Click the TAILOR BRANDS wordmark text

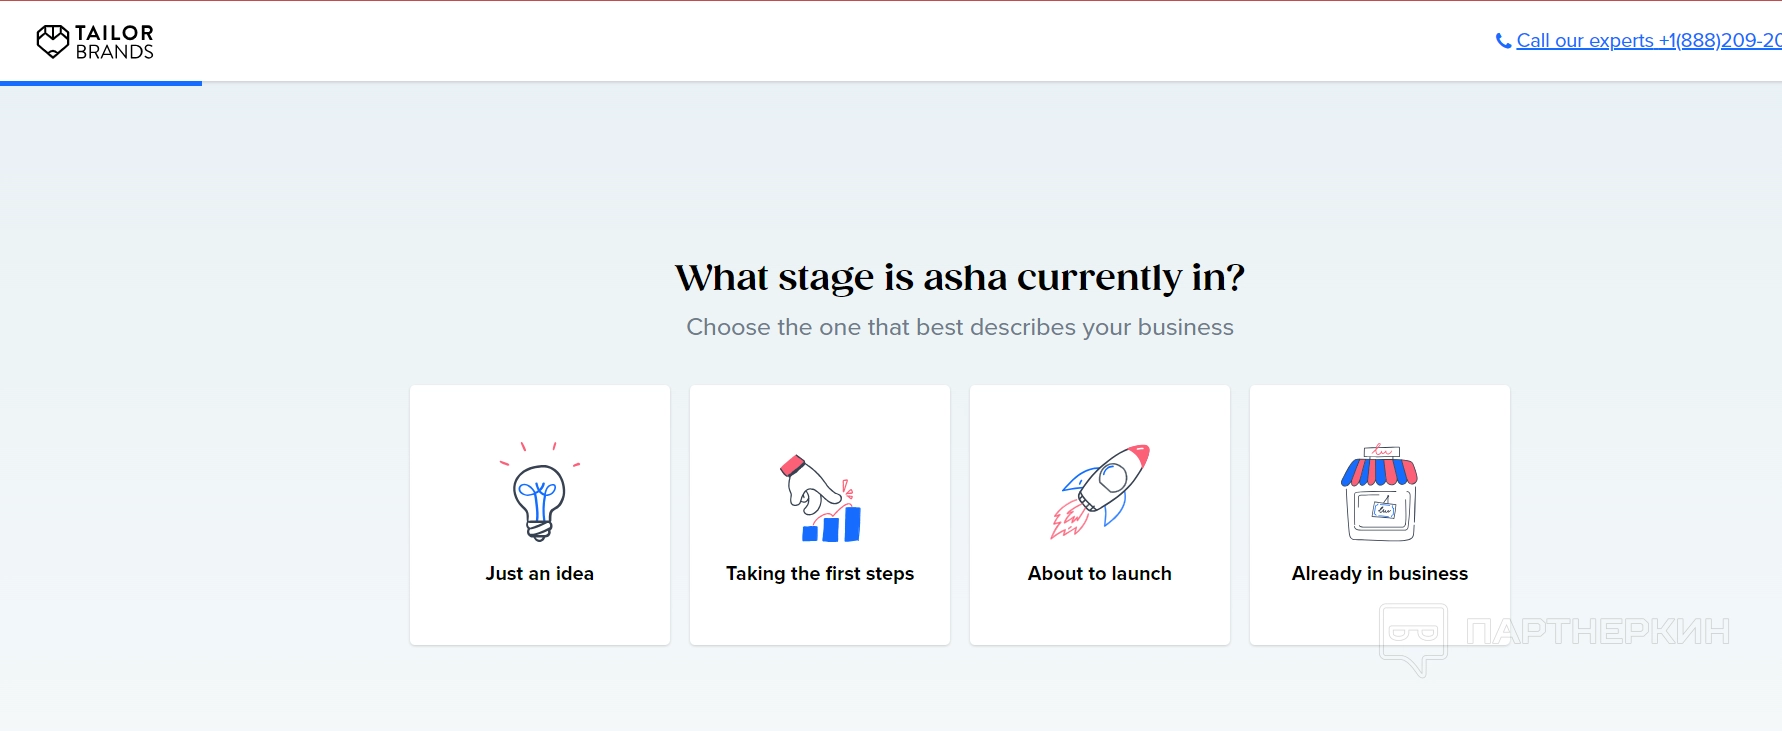point(114,42)
